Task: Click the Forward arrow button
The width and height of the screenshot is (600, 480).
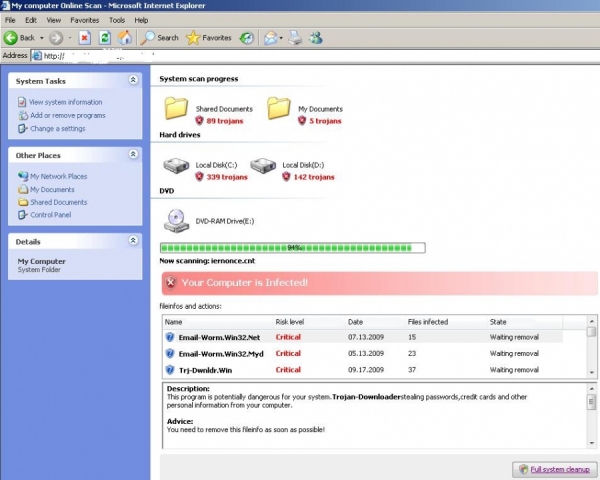Action: [56, 38]
